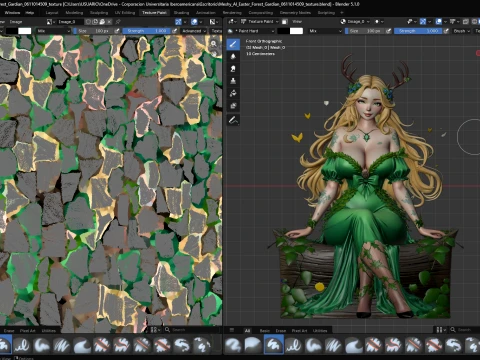This screenshot has height=360, width=480.
Task: Toggle size pressure sensitivity in image editor
Action: (x=117, y=31)
